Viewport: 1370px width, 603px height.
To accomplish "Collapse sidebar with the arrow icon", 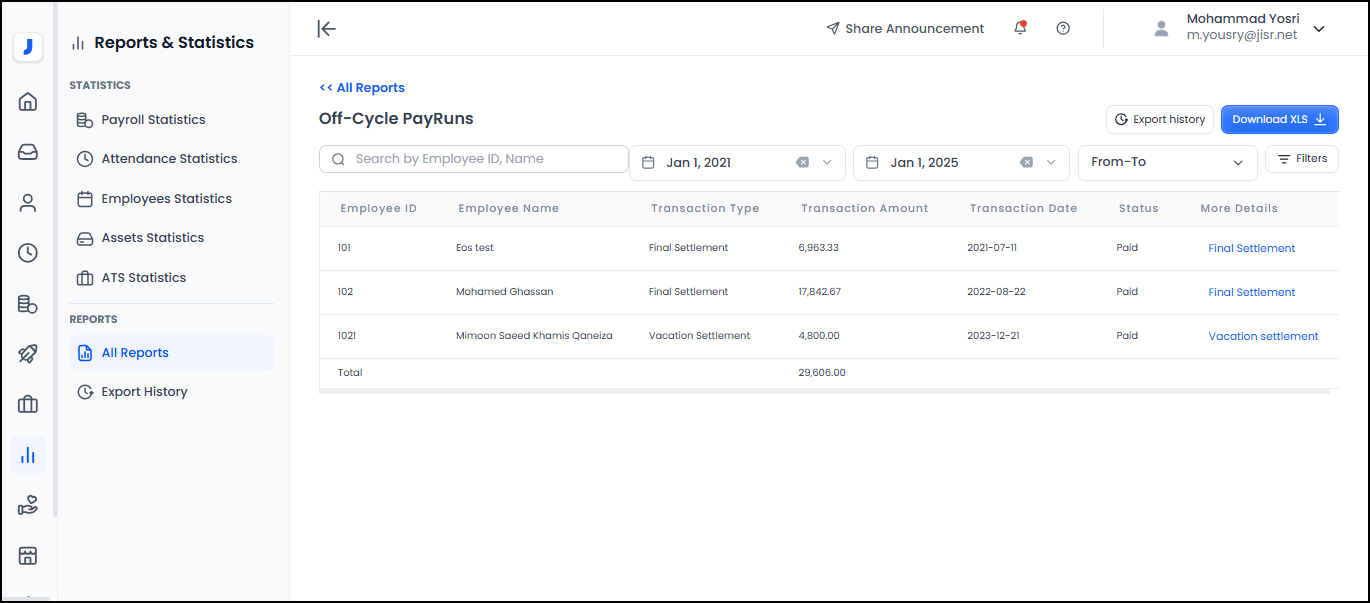I will (326, 29).
